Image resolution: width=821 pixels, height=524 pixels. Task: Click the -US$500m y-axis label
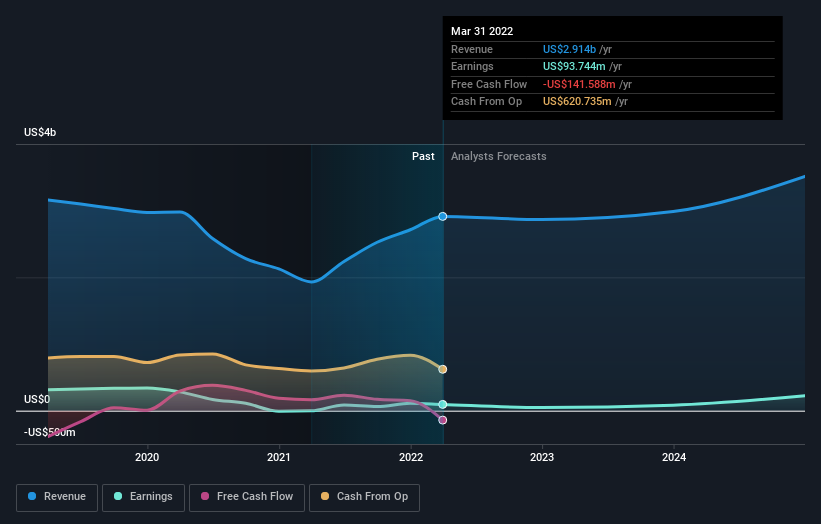click(x=49, y=432)
